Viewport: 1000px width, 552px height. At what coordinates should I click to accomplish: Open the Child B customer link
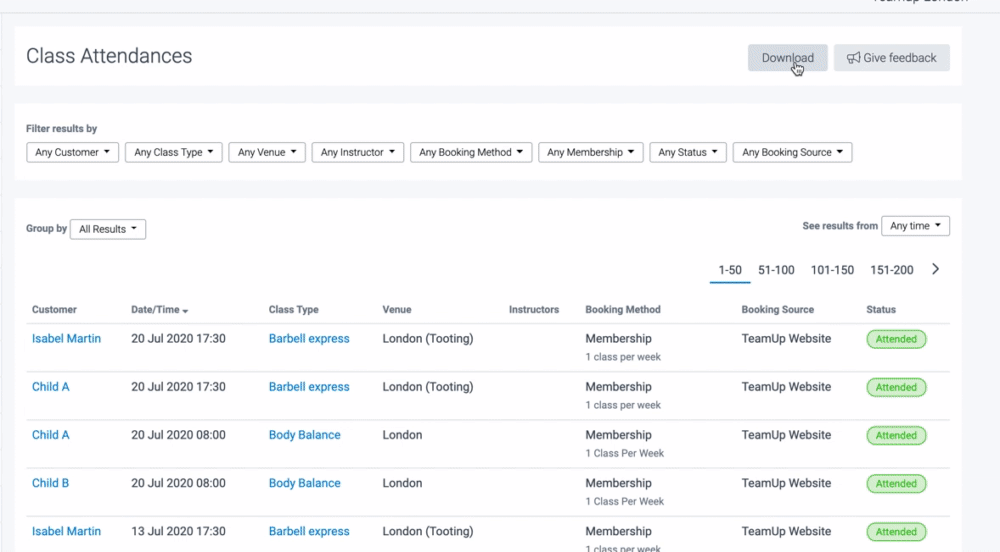point(50,483)
